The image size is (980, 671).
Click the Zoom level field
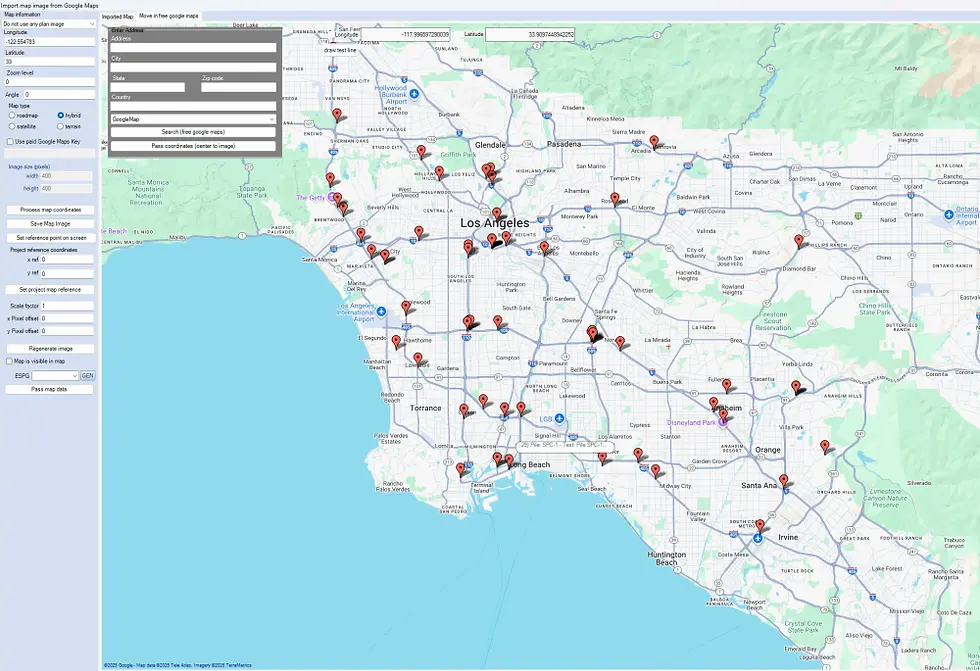pos(49,82)
